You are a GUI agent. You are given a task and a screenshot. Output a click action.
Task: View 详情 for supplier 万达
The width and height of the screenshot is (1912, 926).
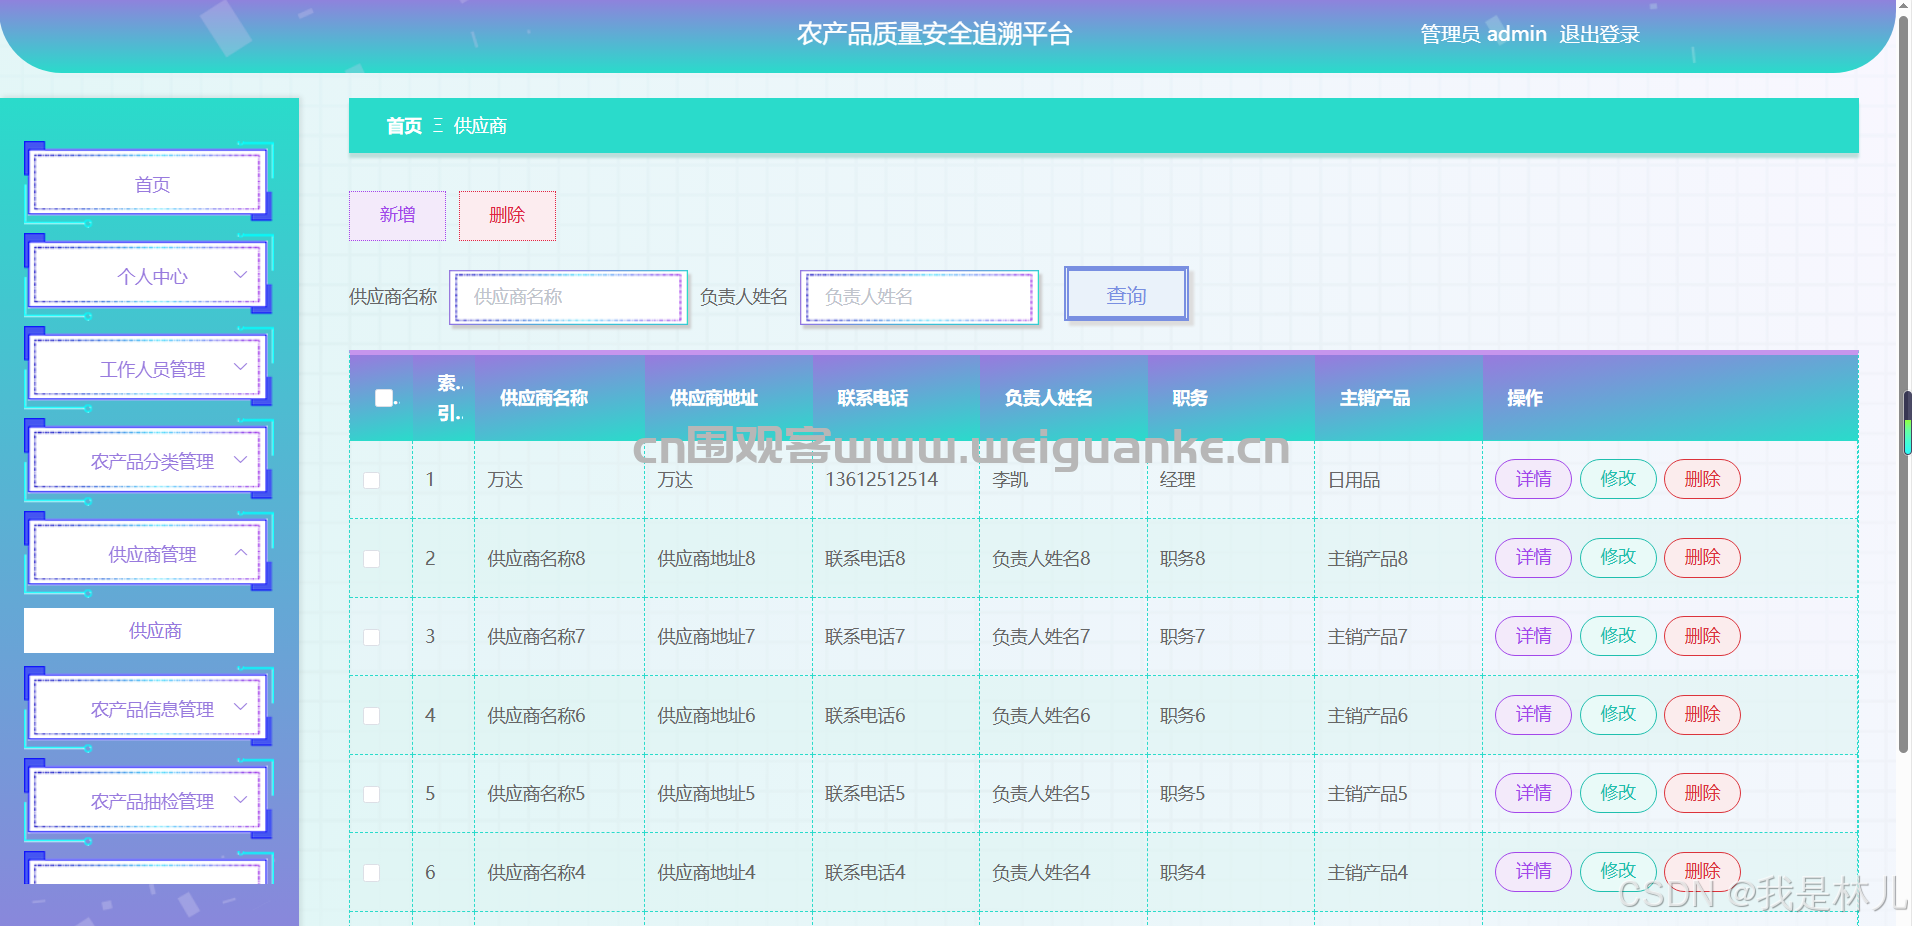(x=1533, y=479)
